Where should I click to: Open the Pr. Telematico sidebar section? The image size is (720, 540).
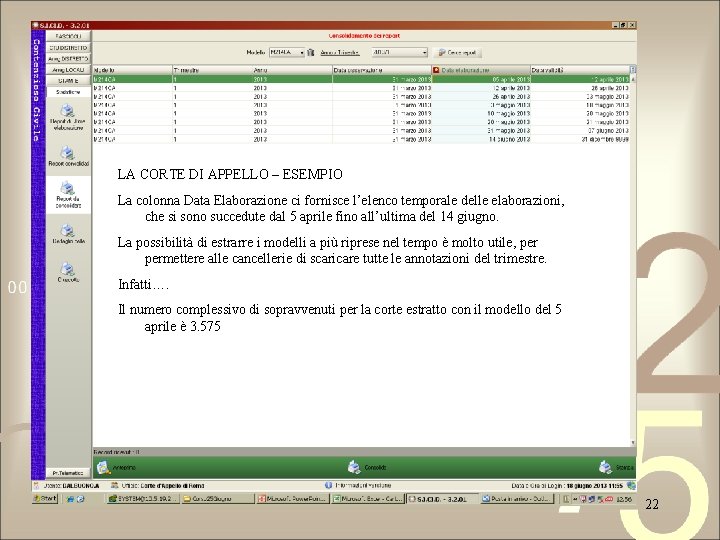tap(68, 473)
